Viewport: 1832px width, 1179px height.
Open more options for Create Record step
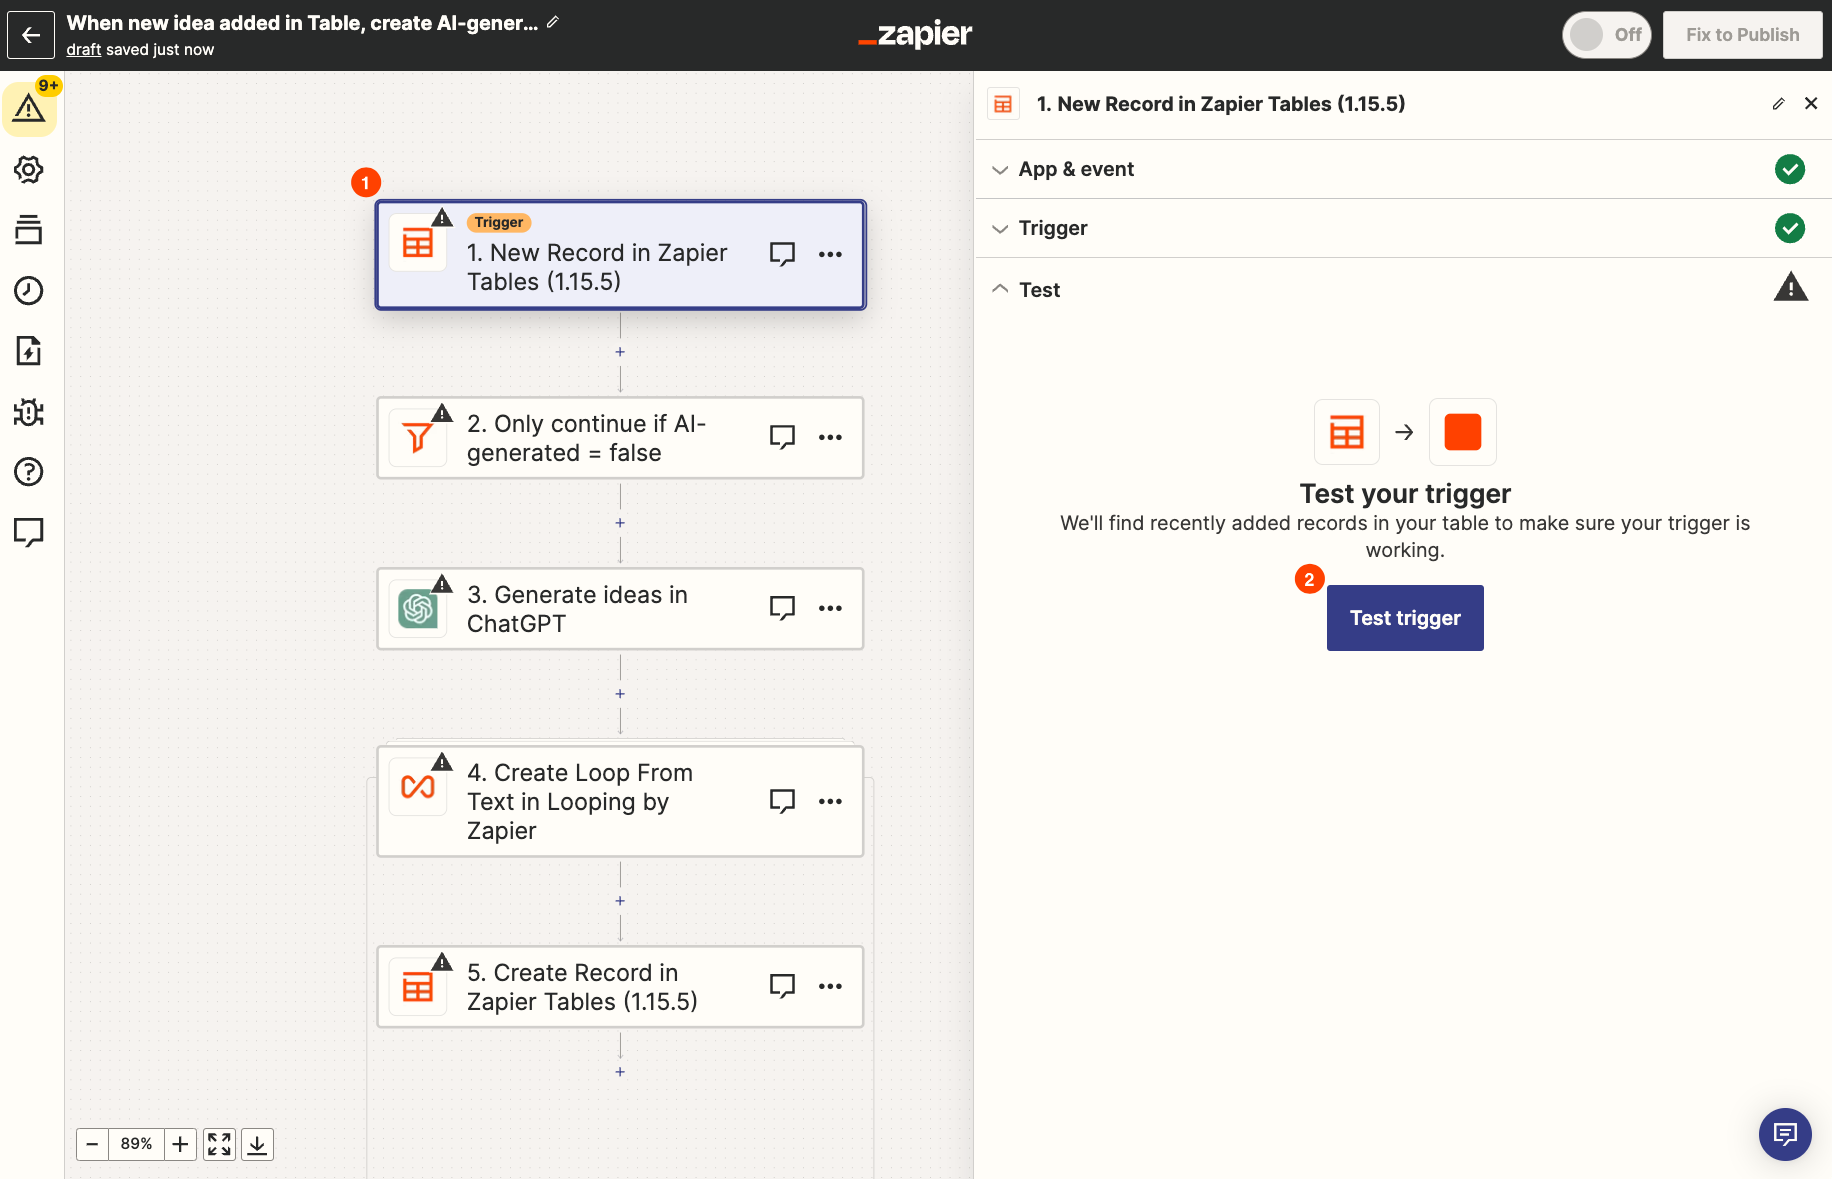coord(830,986)
